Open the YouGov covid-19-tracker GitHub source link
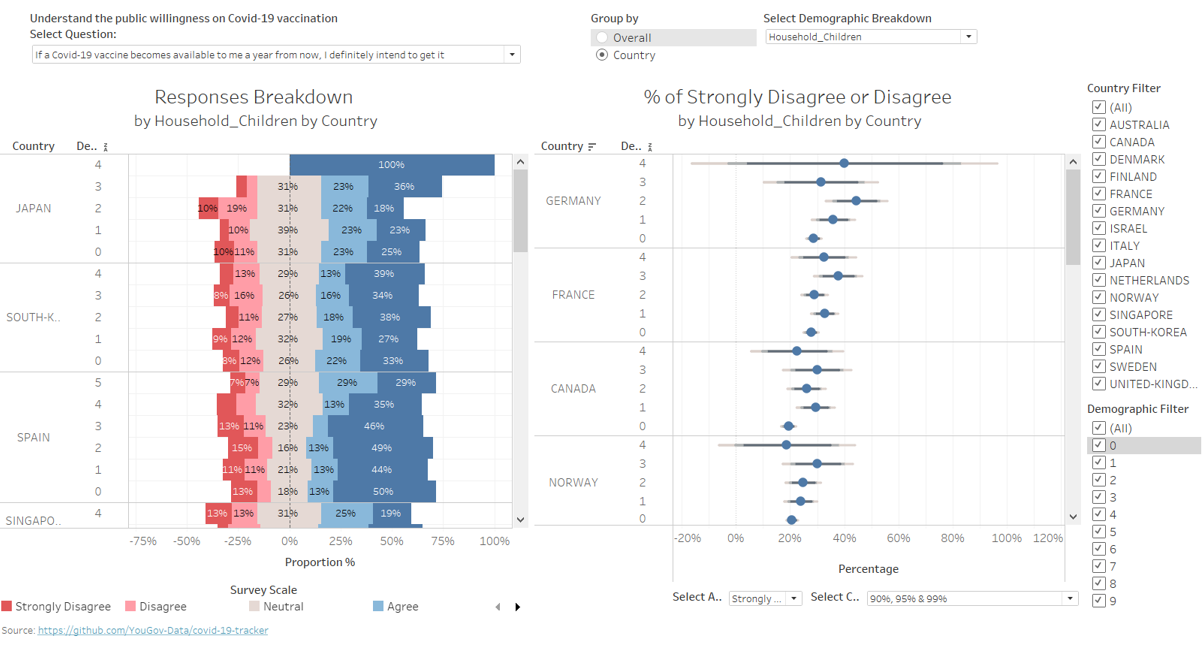The height and width of the screenshot is (654, 1204). 152,631
